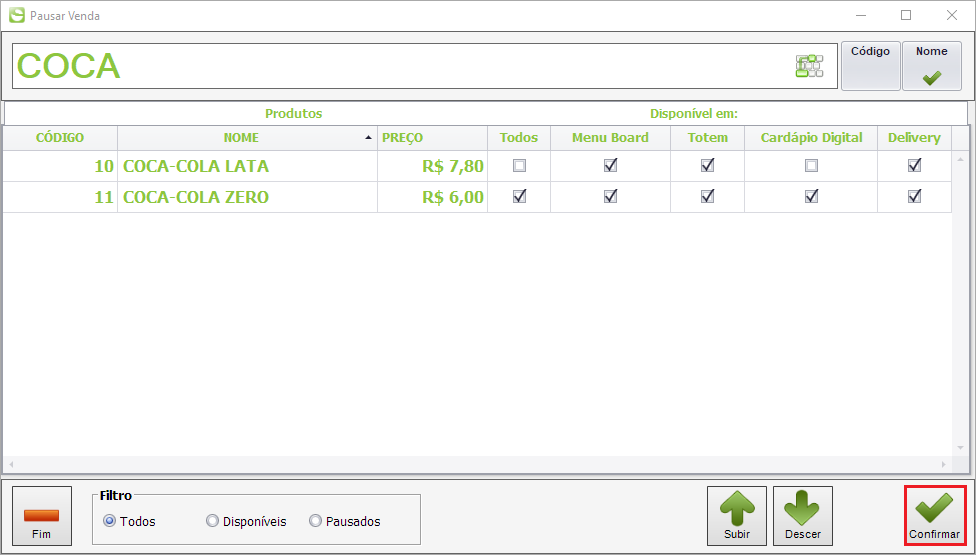Click the Menu Board column header
This screenshot has width=976, height=555.
pos(611,138)
